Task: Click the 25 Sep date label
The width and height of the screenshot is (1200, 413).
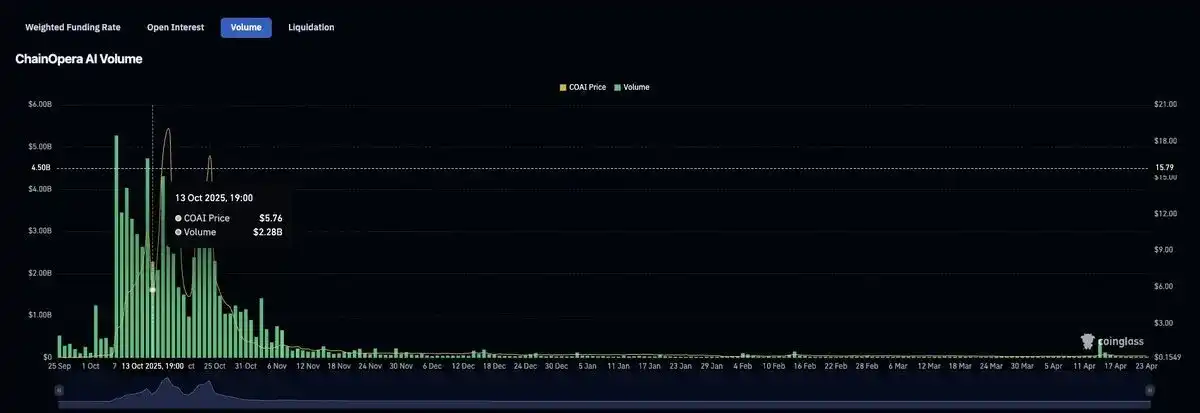Action: pos(59,366)
